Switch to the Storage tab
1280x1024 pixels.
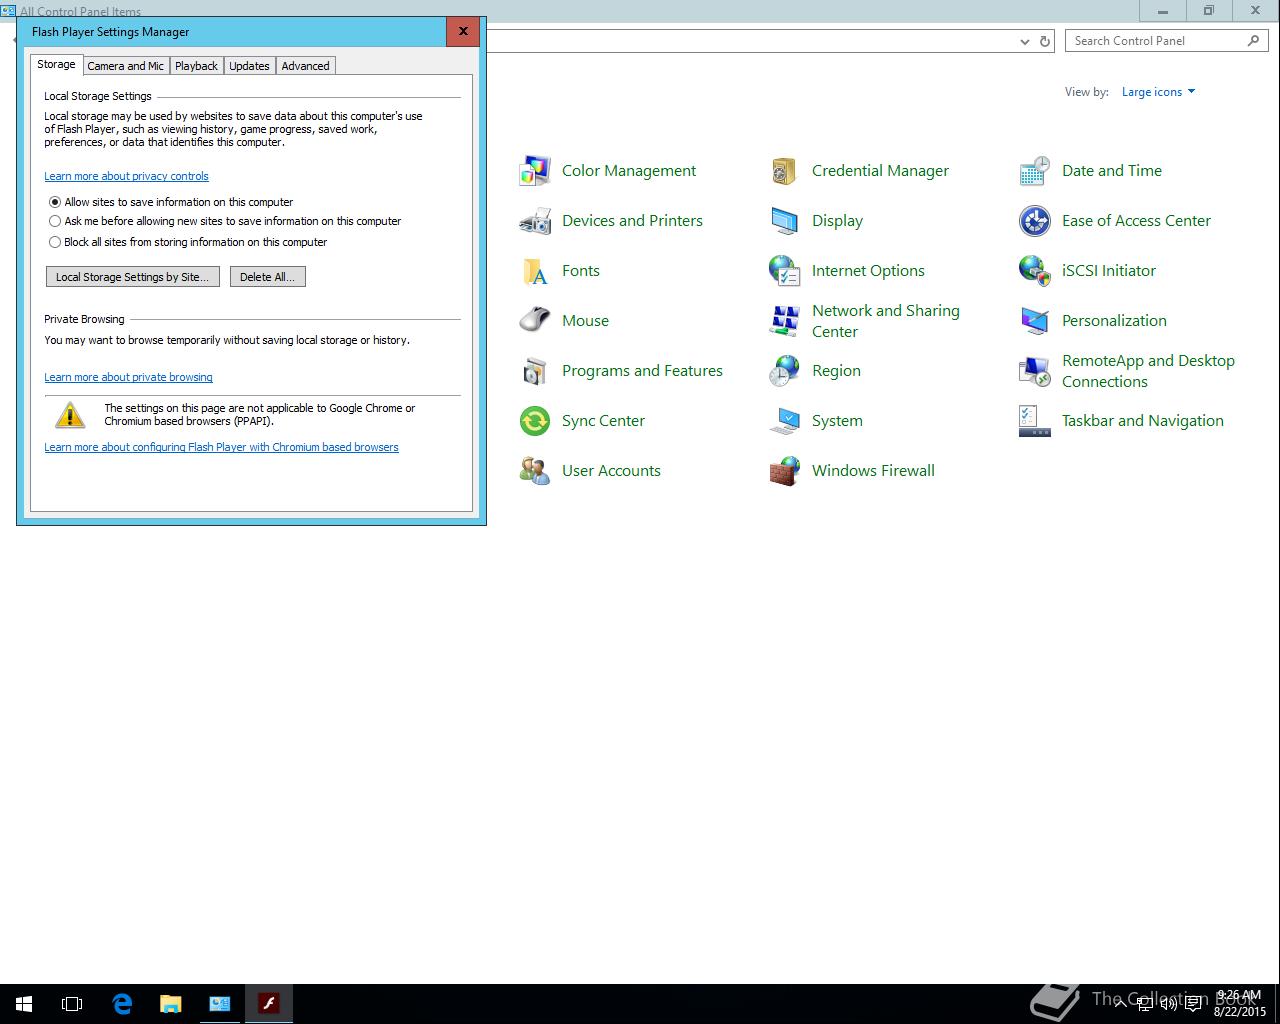56,64
